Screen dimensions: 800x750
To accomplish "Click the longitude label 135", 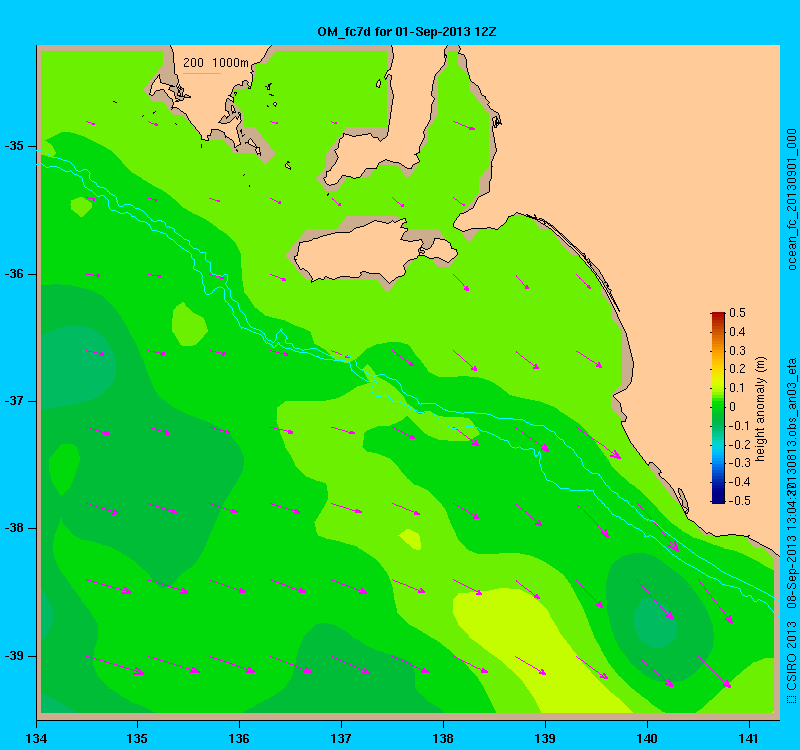I will pyautogui.click(x=137, y=738).
